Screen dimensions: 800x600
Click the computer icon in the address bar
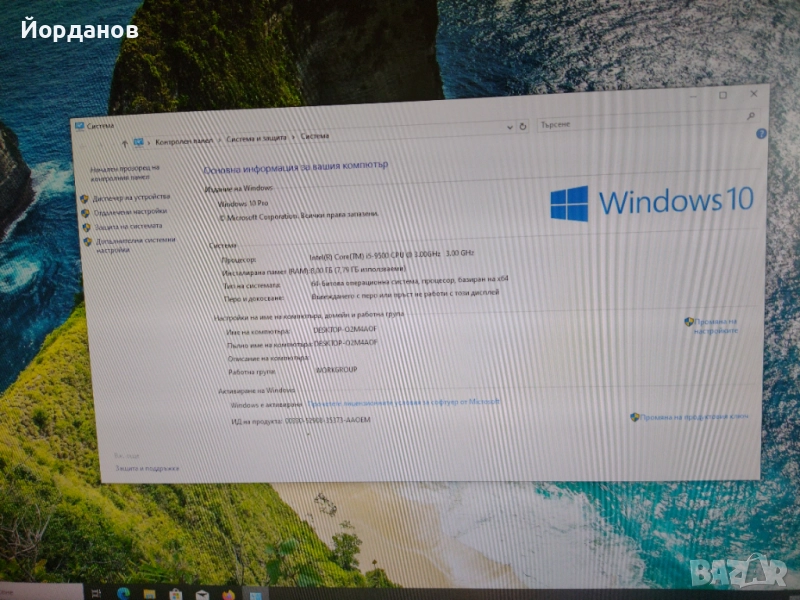(138, 141)
